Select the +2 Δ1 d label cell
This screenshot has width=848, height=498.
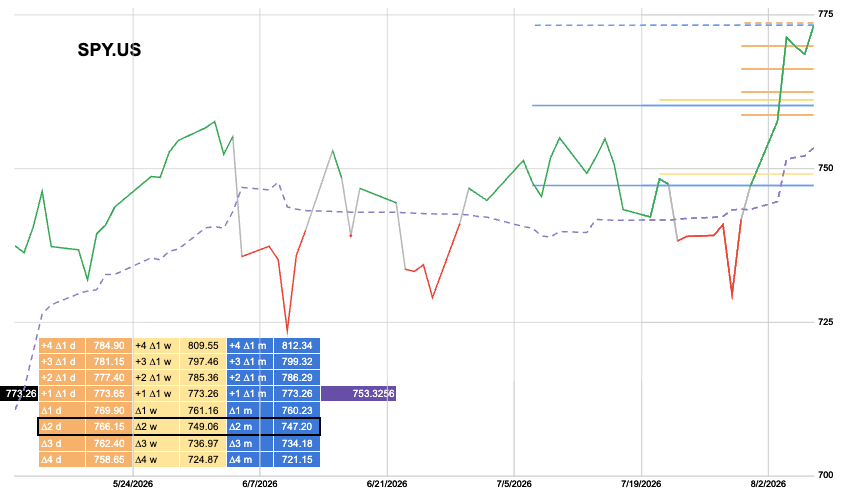tap(62, 378)
